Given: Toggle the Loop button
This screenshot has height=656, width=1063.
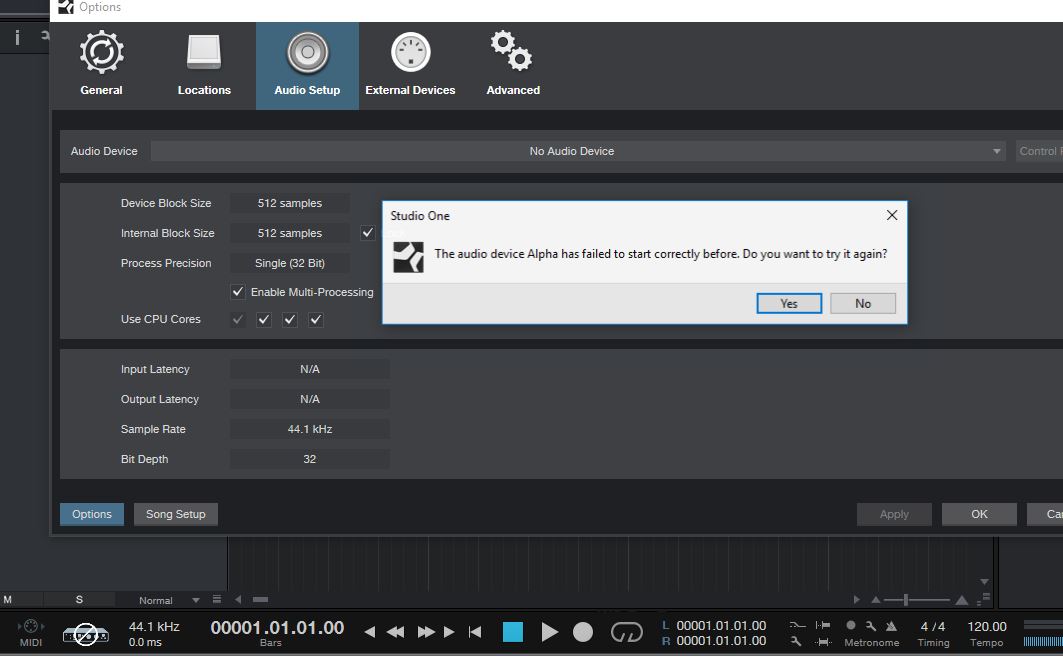Looking at the screenshot, I should pos(626,632).
